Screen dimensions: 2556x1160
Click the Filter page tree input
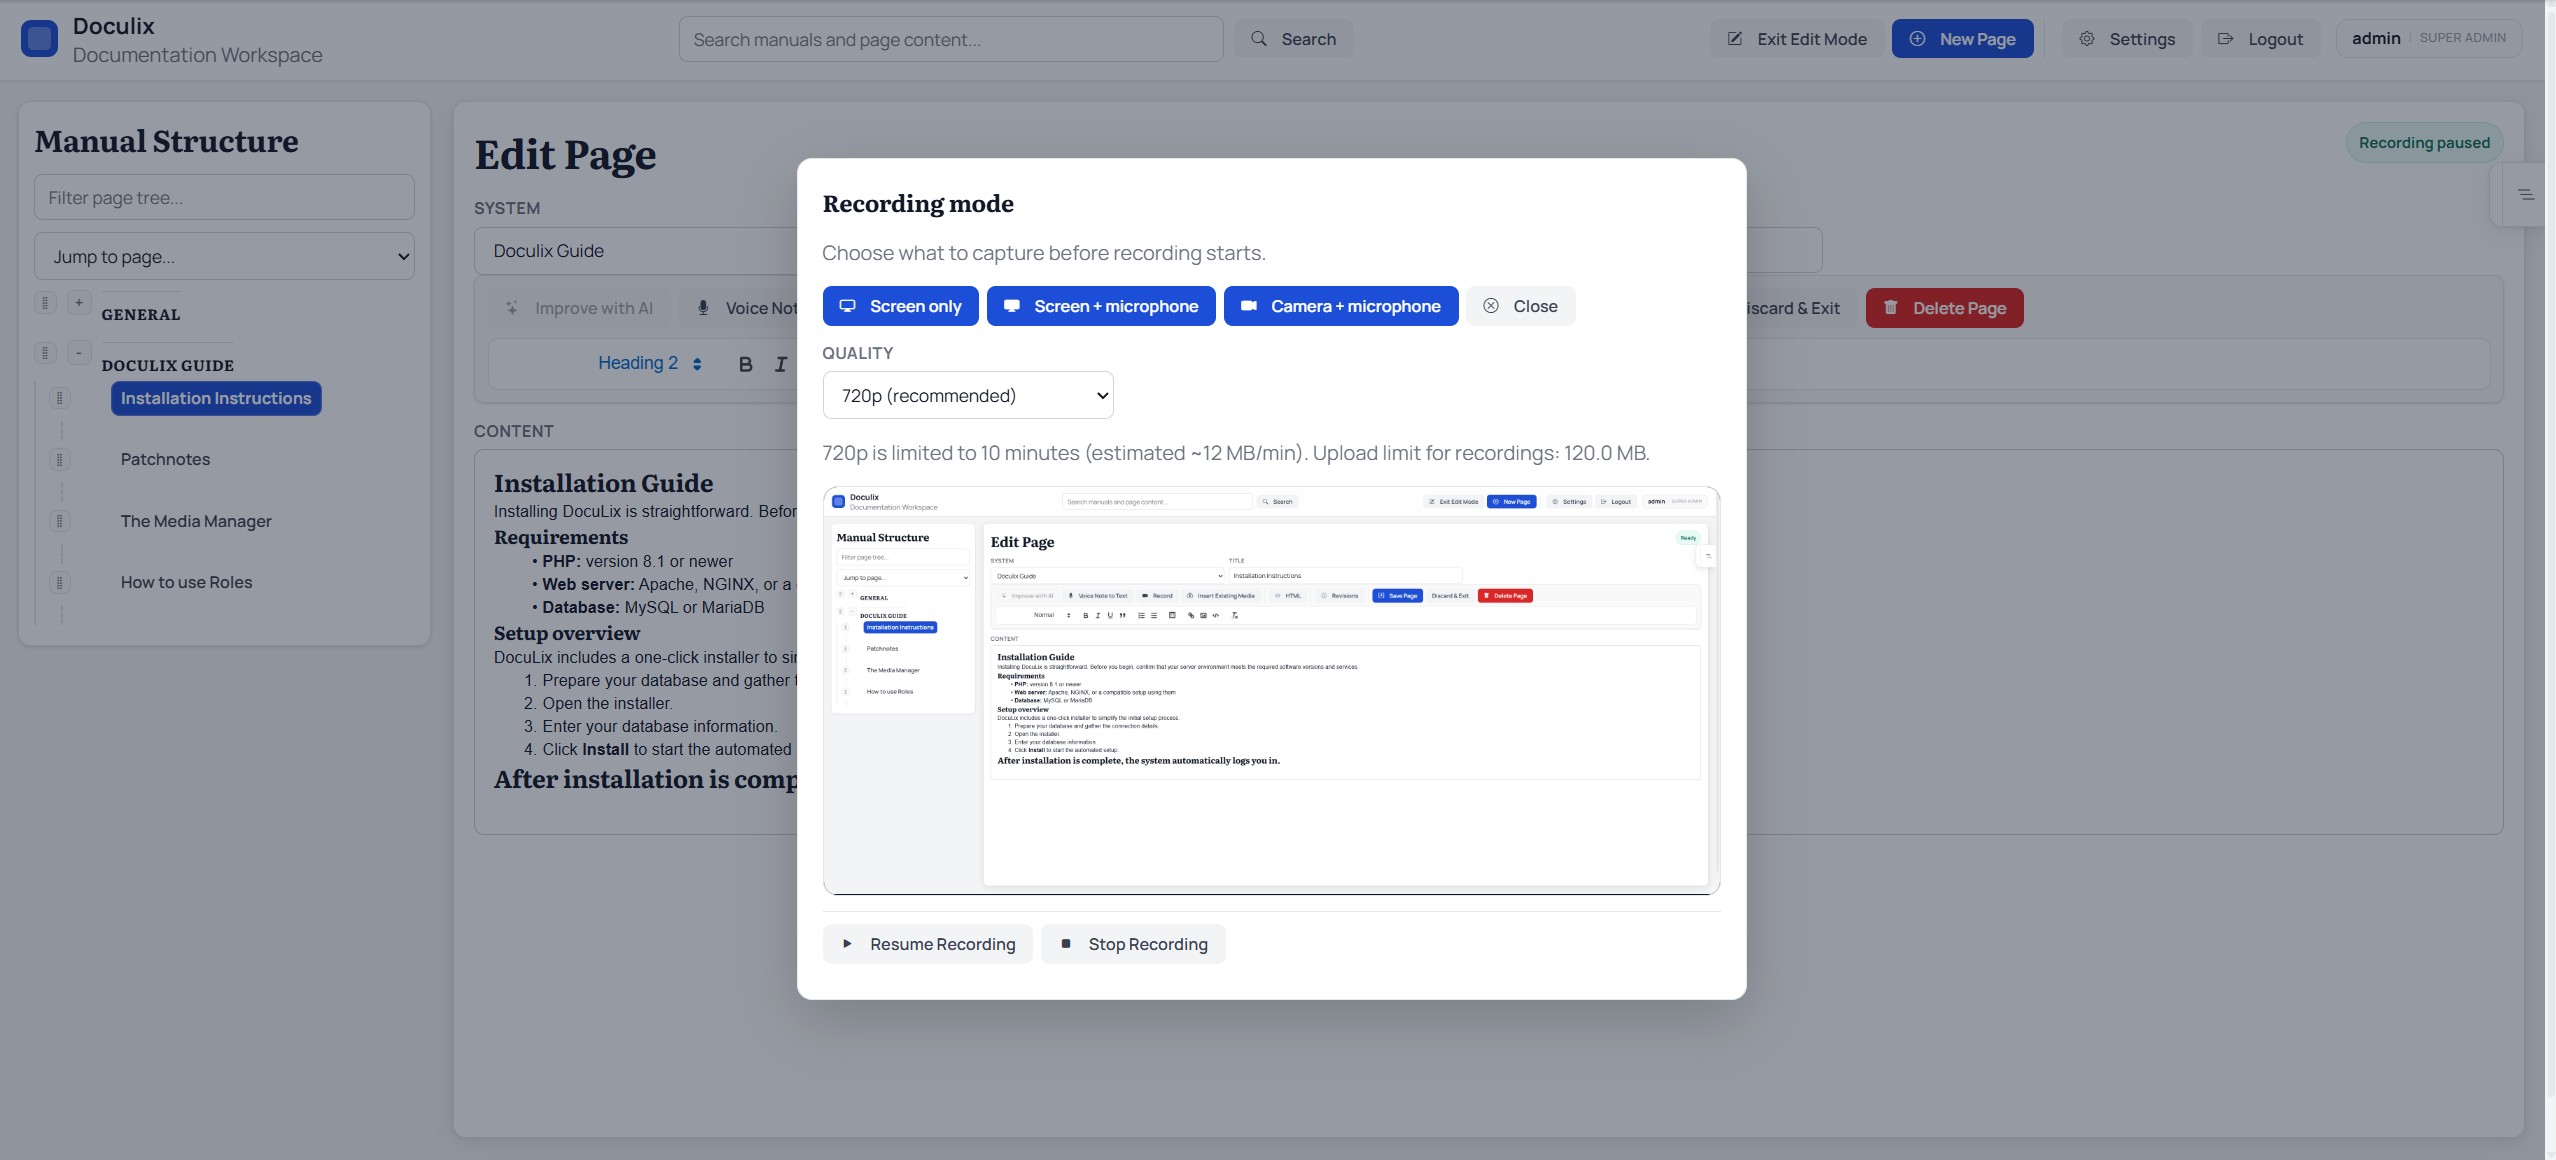tap(224, 197)
